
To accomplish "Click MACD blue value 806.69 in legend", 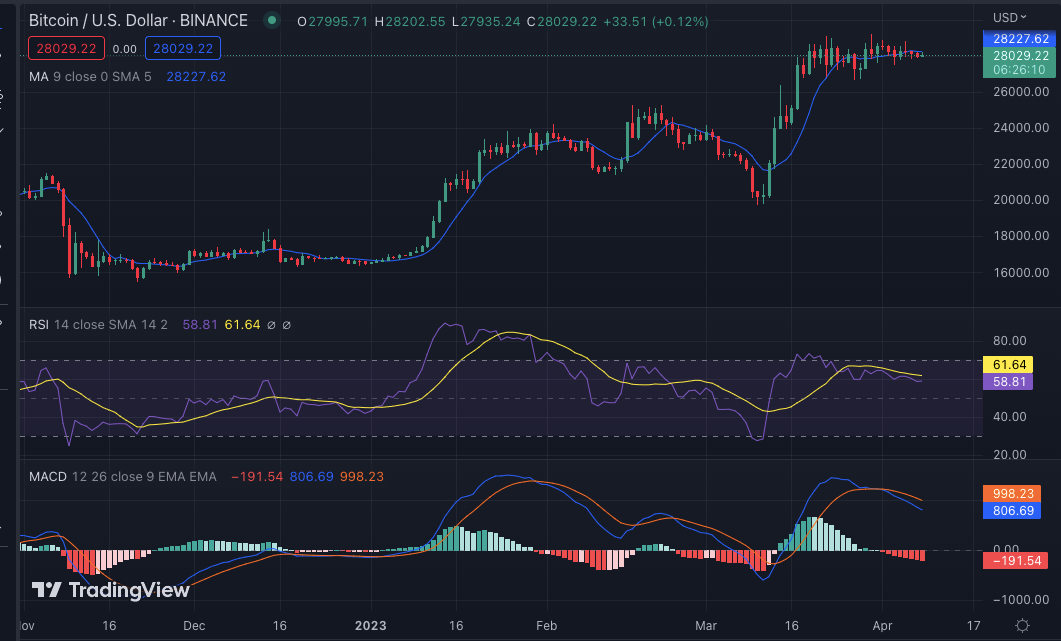I will [311, 477].
